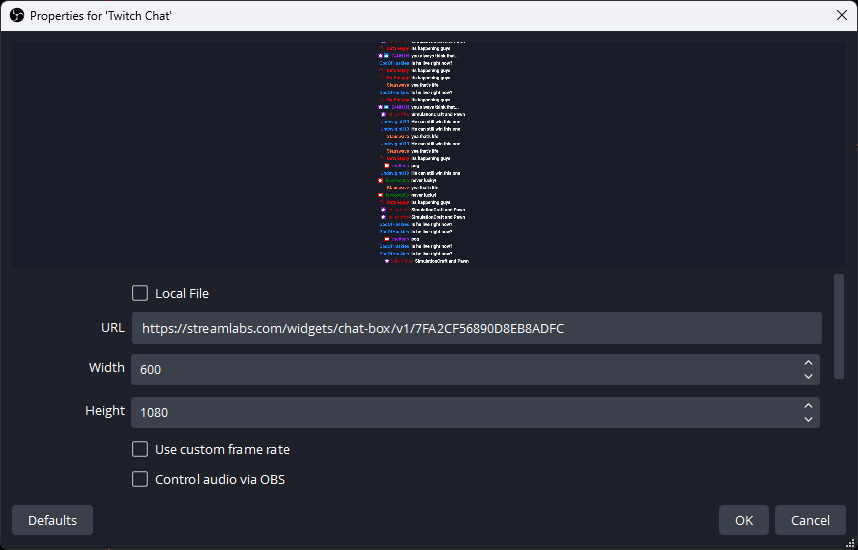Image resolution: width=858 pixels, height=550 pixels.
Task: Confirm settings with the OK button
Action: 744,520
